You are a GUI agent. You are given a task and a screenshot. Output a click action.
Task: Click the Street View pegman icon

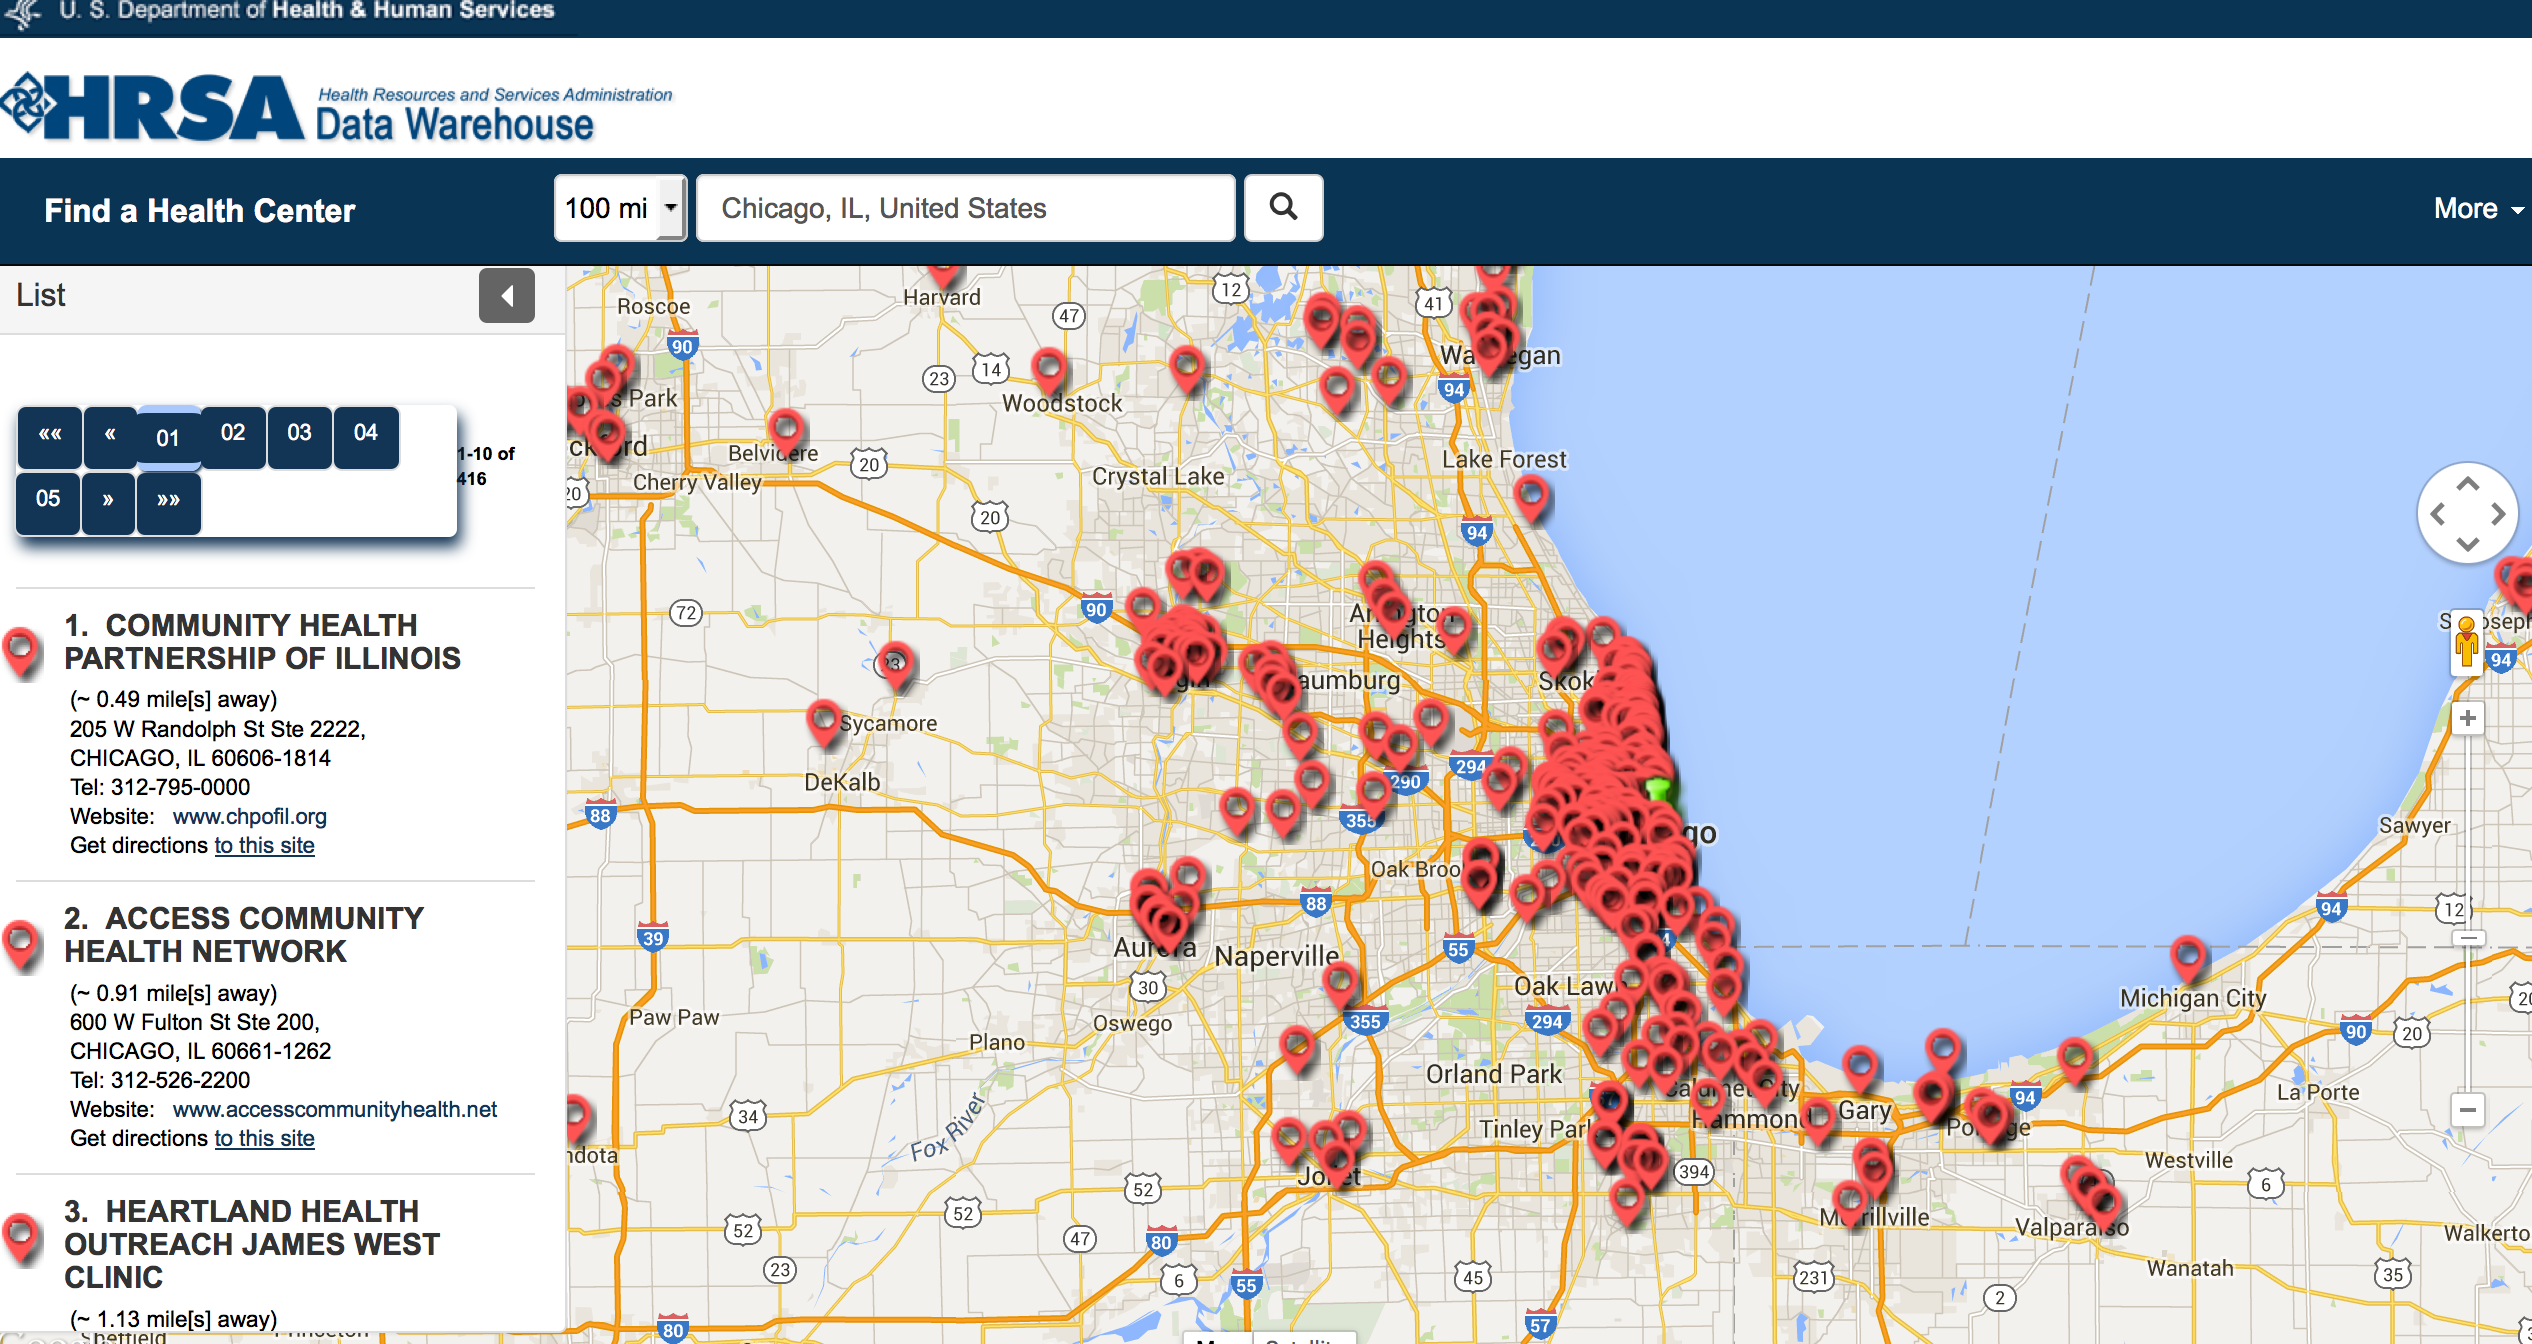click(2466, 642)
